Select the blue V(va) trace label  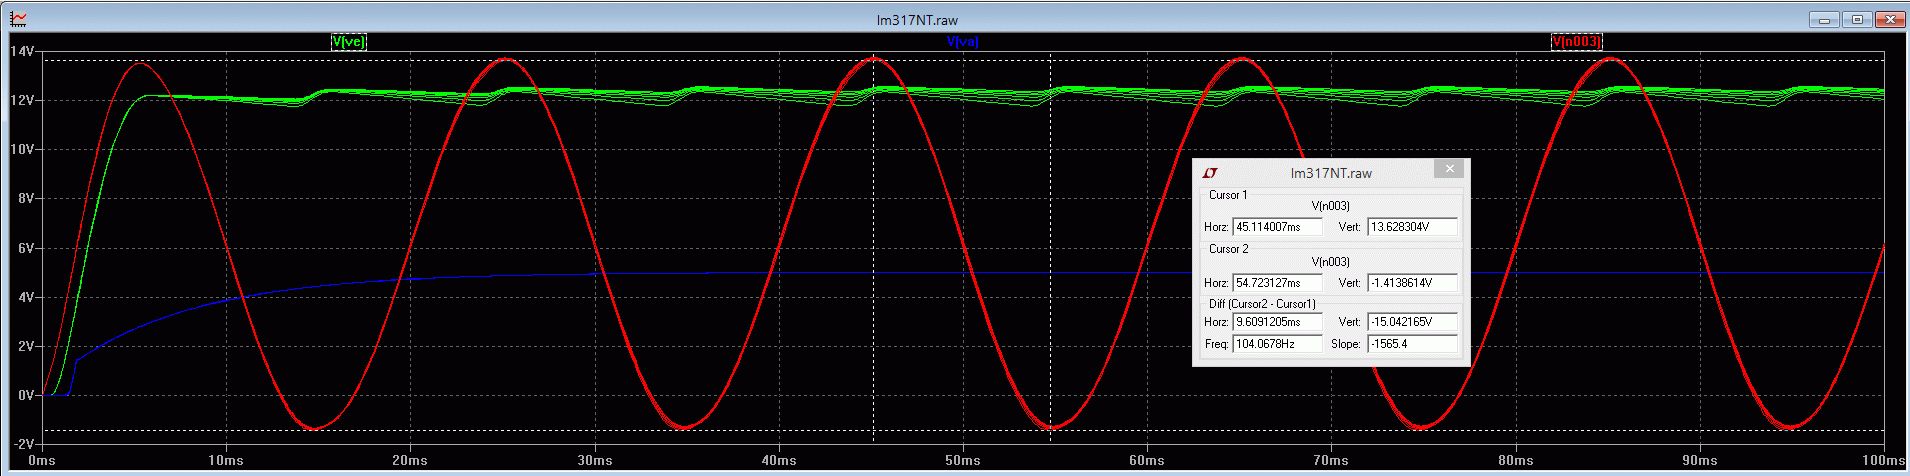click(x=961, y=42)
